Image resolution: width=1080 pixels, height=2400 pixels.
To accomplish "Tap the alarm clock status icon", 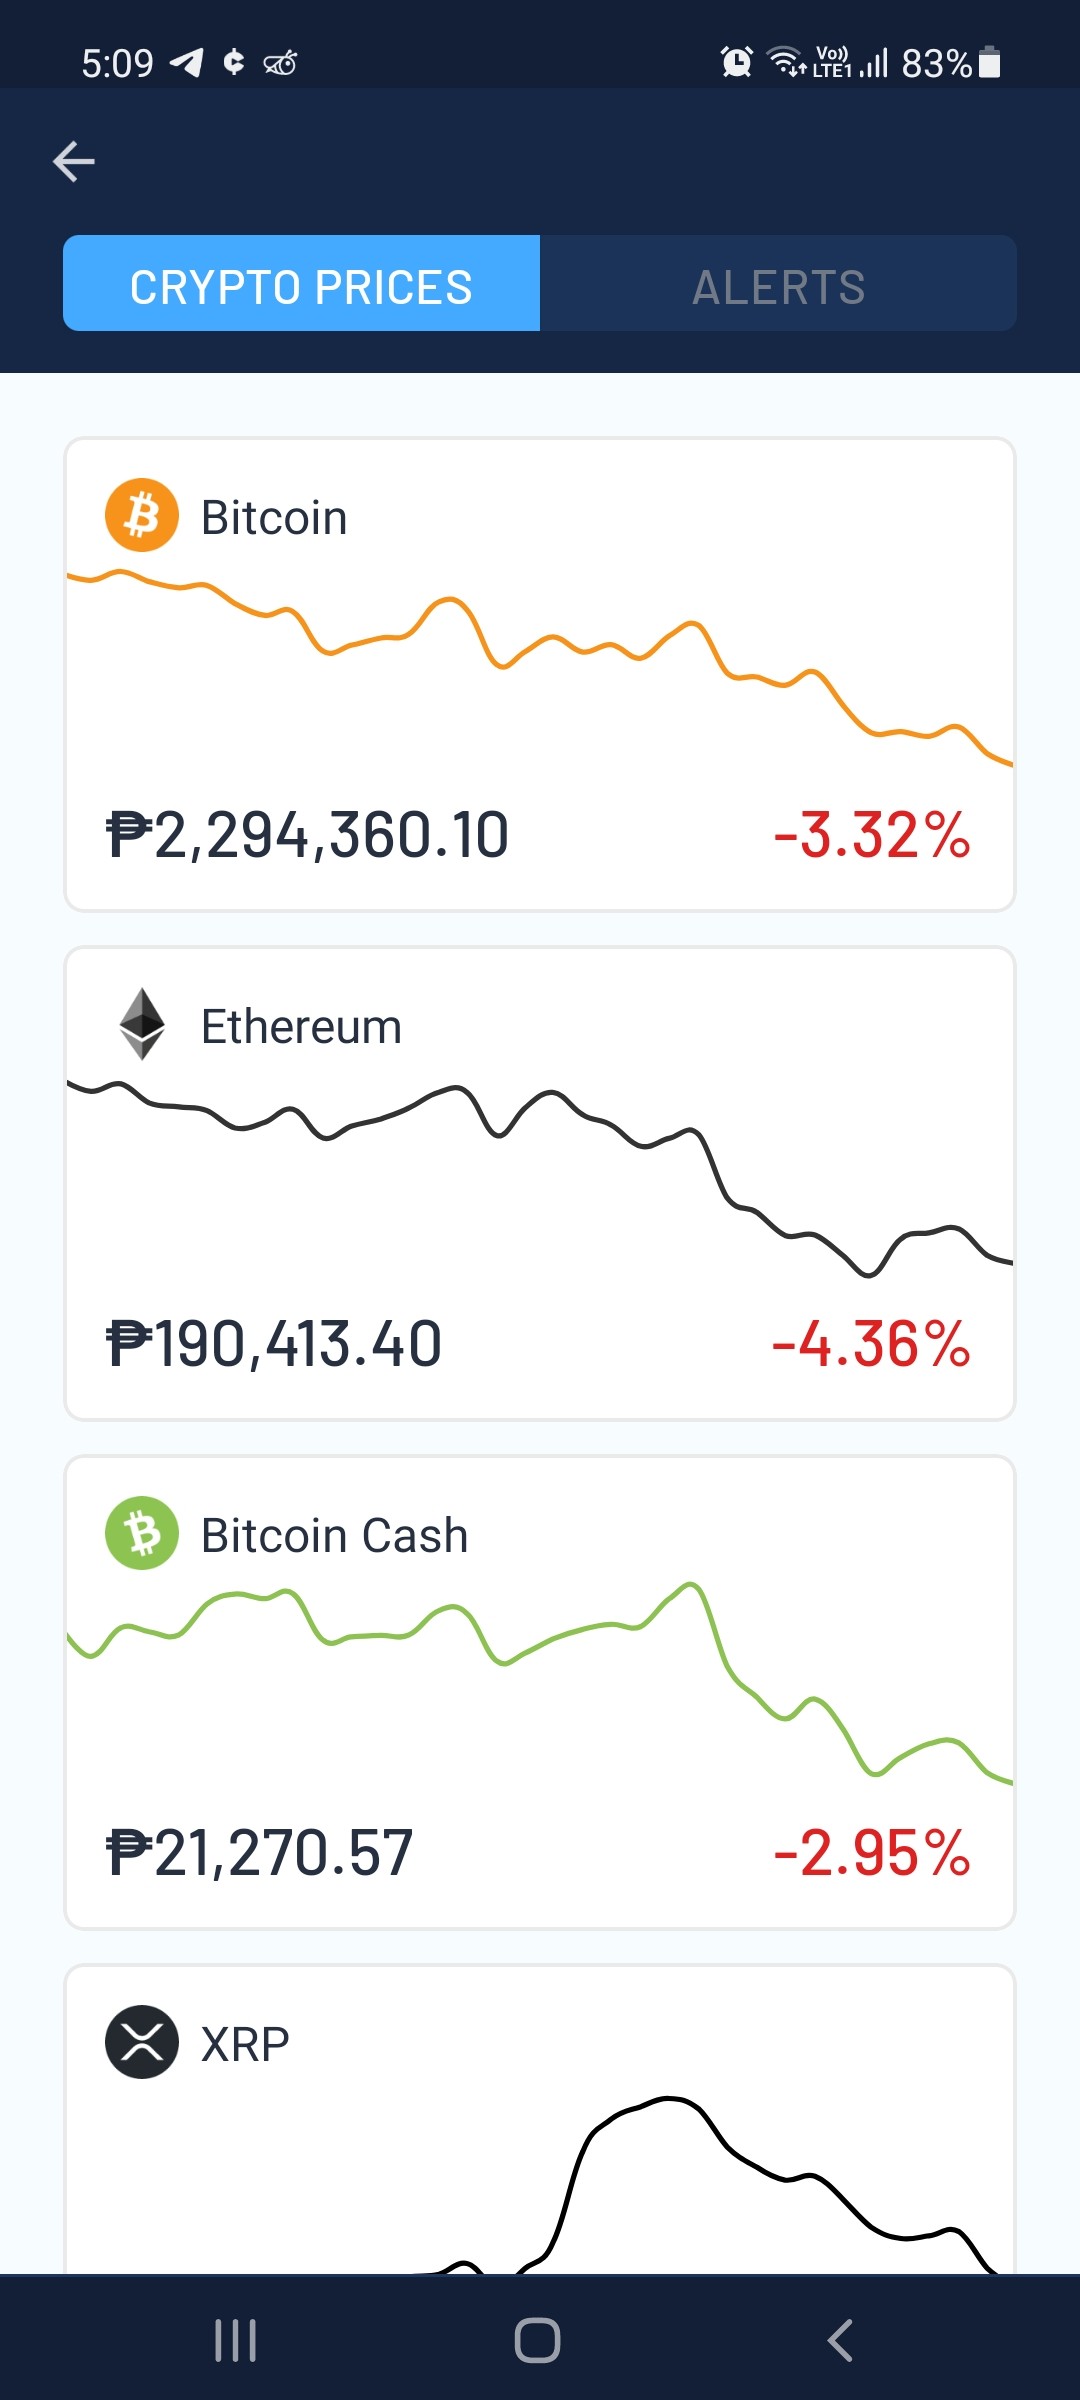I will (x=737, y=62).
